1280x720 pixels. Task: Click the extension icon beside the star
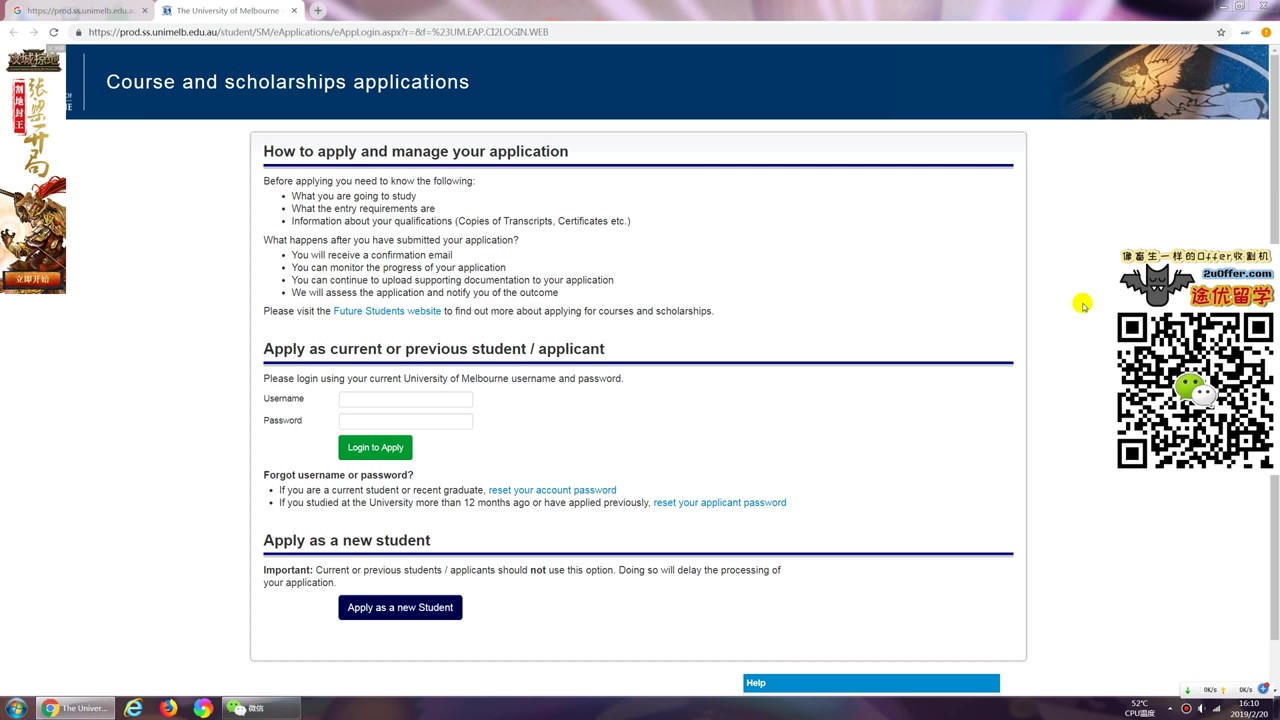pos(1245,32)
